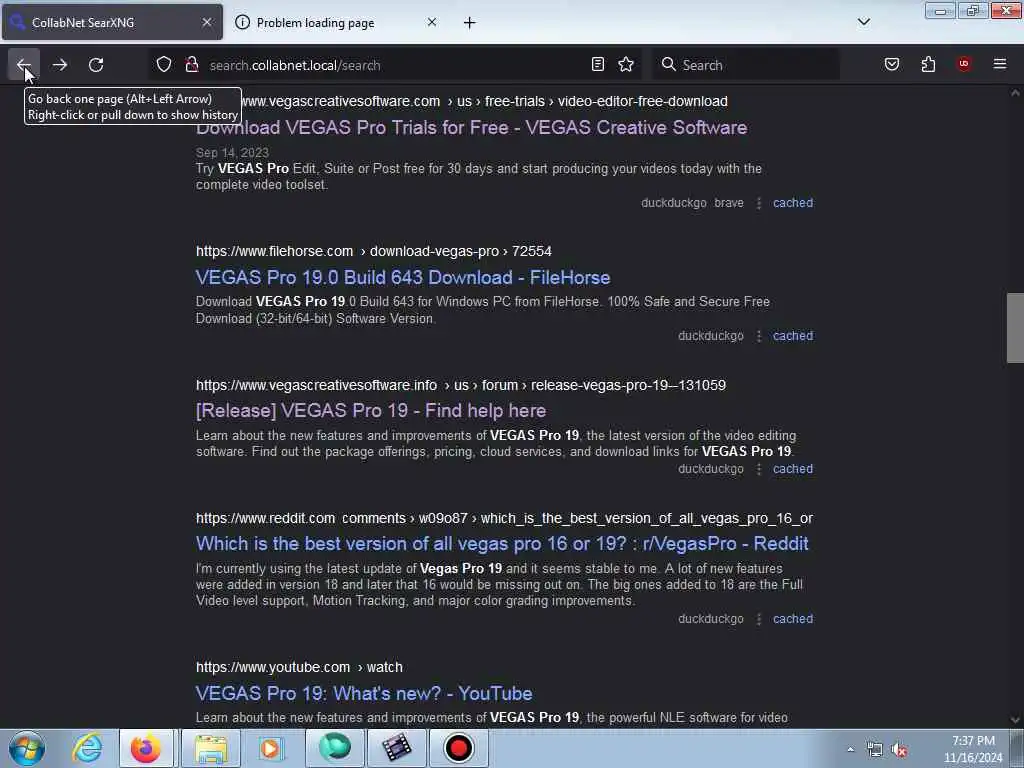Open uBlock Origin extension icon
1024x768 pixels.
[x=964, y=64]
